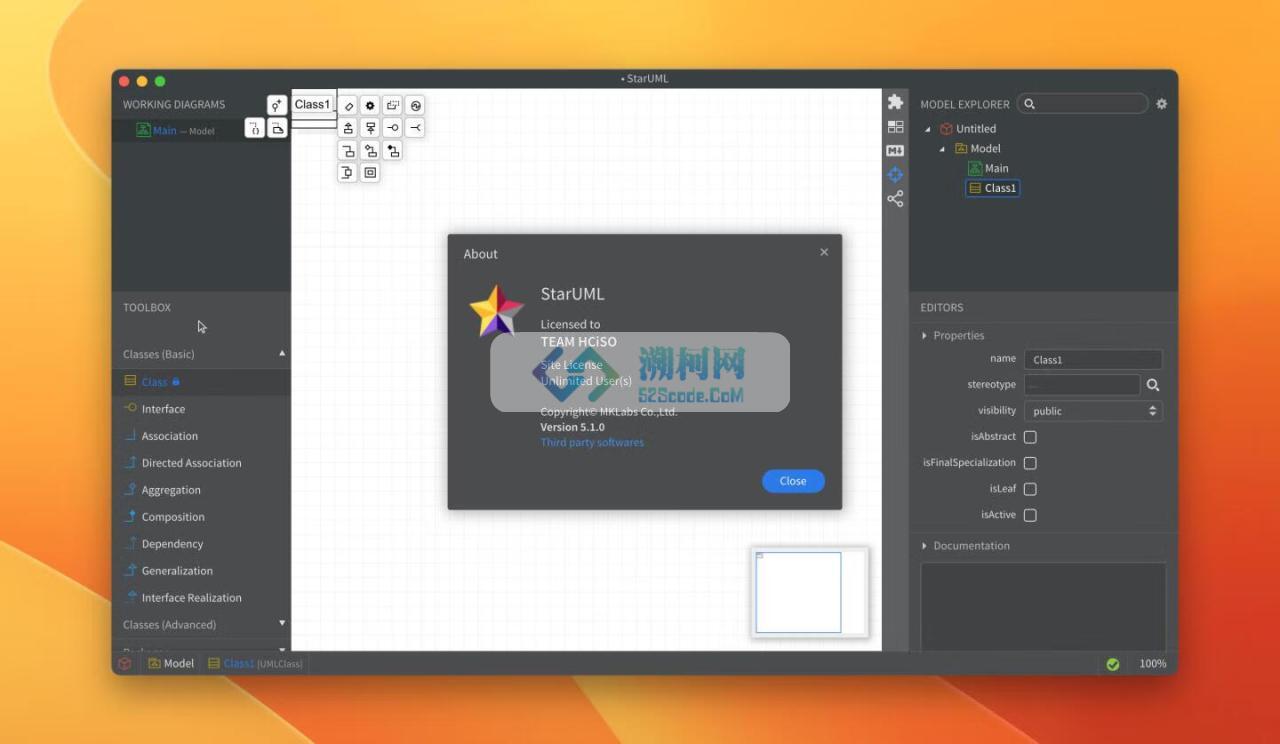Click the add attribute quick-edit icon with braces
This screenshot has width=1280, height=744.
coord(255,128)
